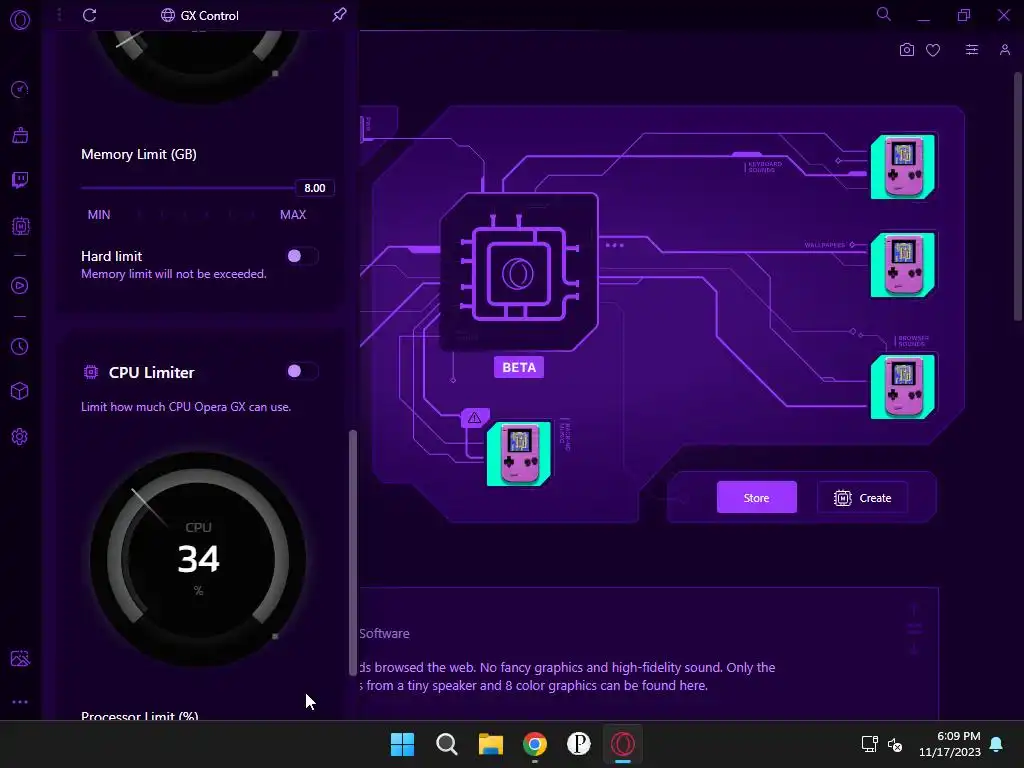This screenshot has height=768, width=1024.
Task: Open GX Control panel kebab menu
Action: click(59, 14)
